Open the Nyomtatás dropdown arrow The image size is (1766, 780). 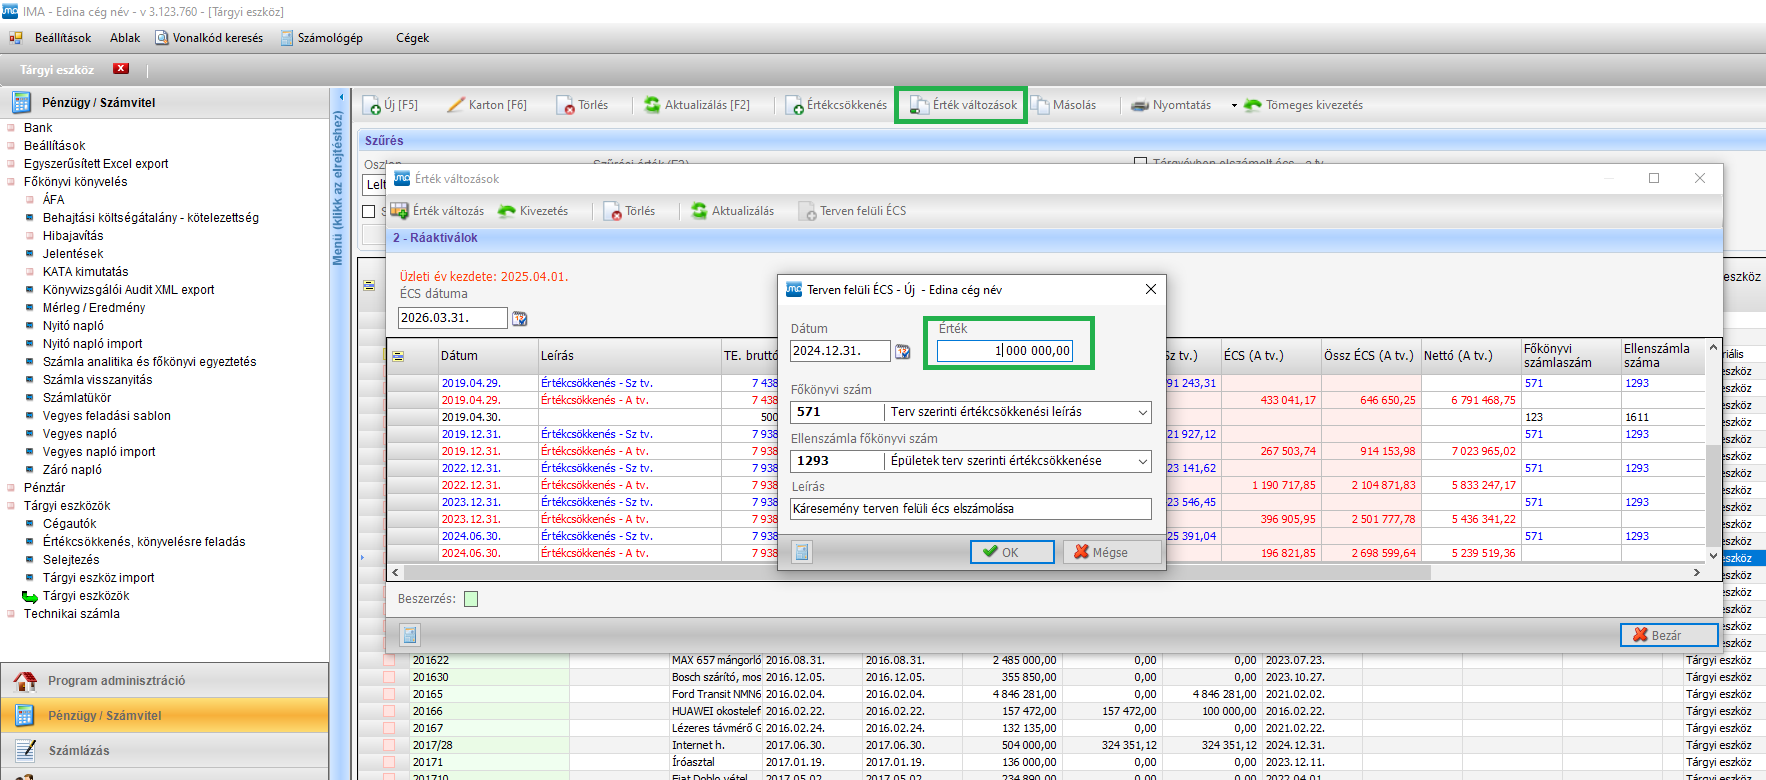pos(1234,105)
